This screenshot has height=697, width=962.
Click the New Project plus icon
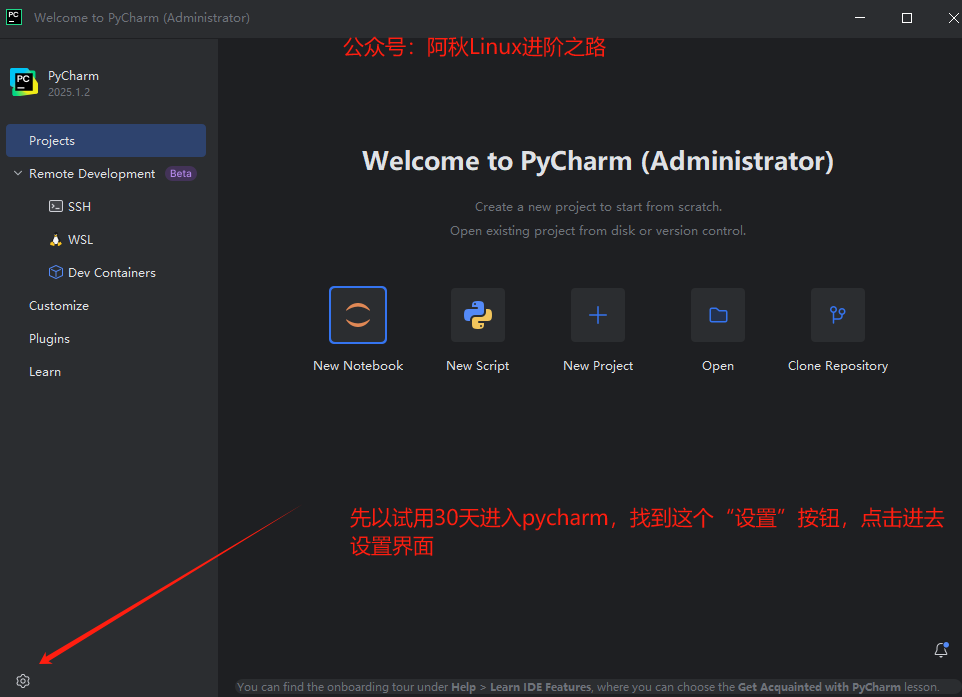598,315
